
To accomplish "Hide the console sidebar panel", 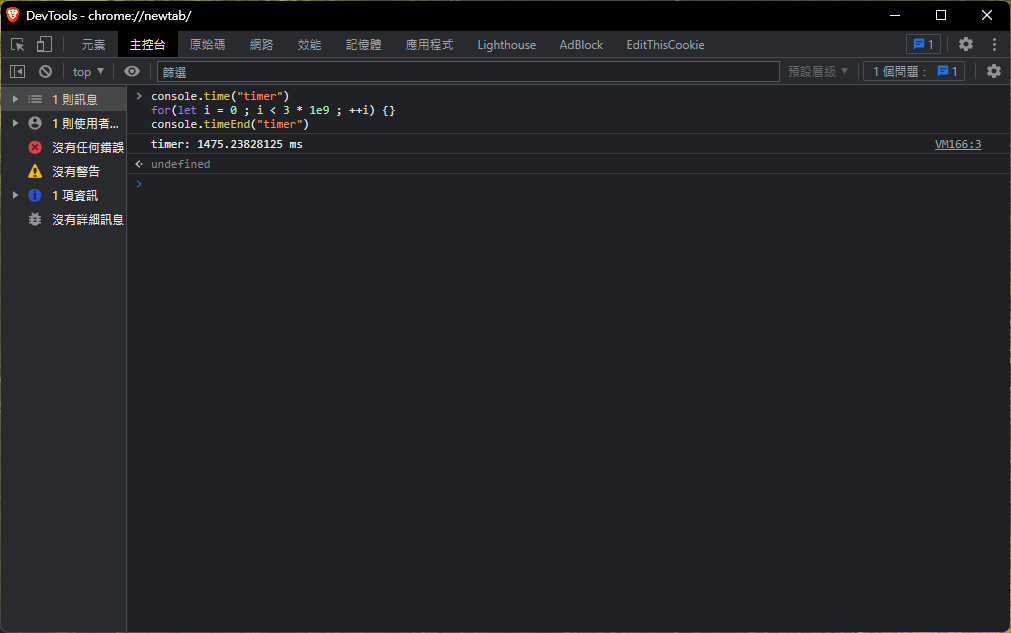I will coord(17,71).
